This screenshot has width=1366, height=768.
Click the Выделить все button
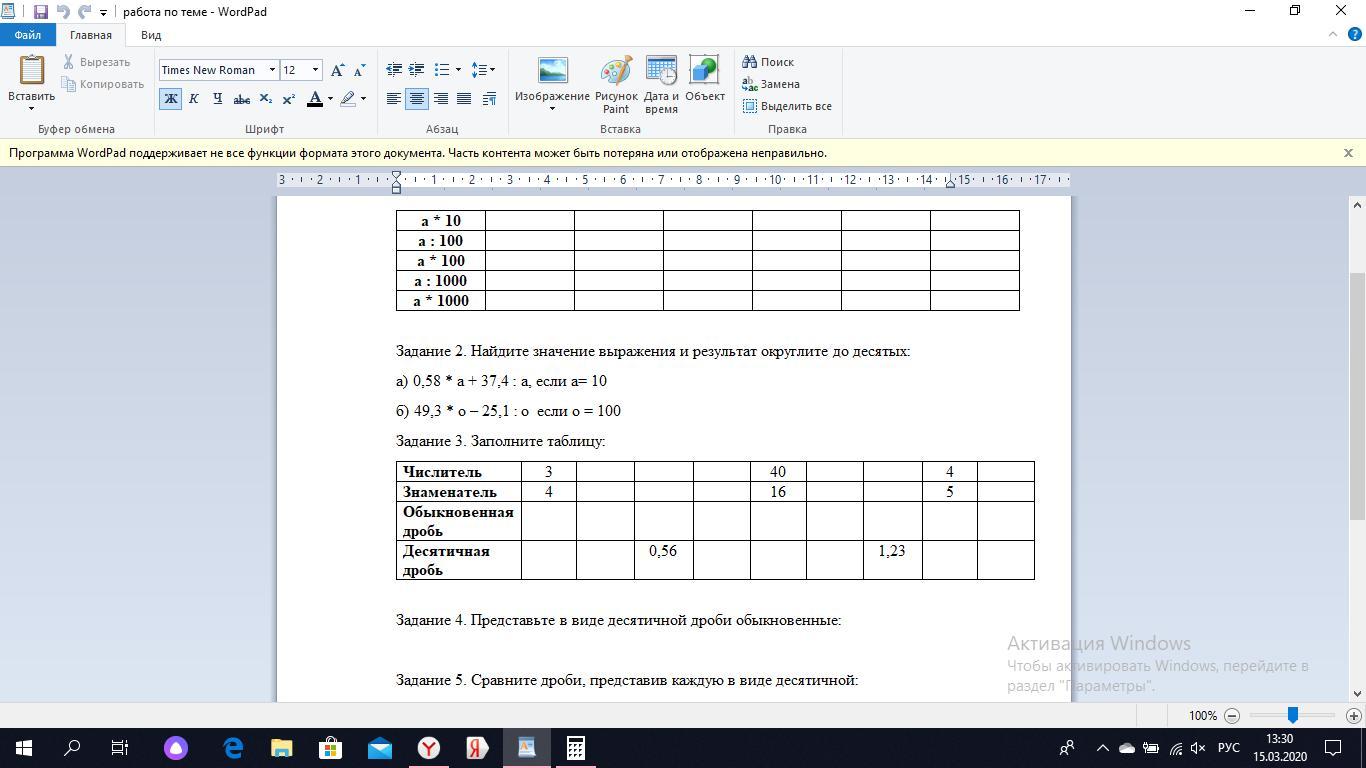pos(787,106)
